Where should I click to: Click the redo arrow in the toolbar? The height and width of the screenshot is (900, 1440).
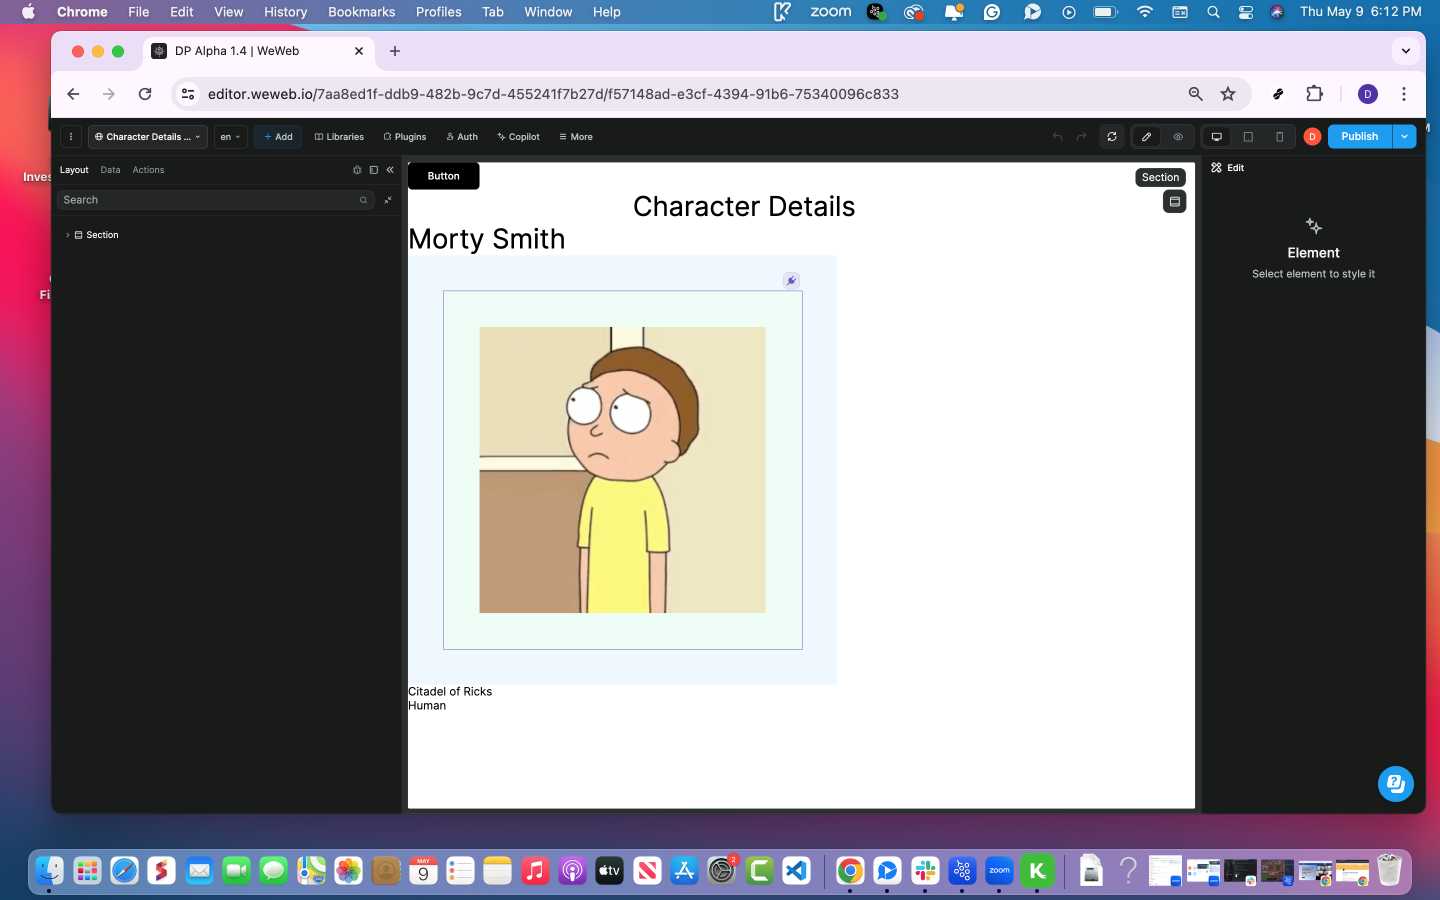(1081, 137)
